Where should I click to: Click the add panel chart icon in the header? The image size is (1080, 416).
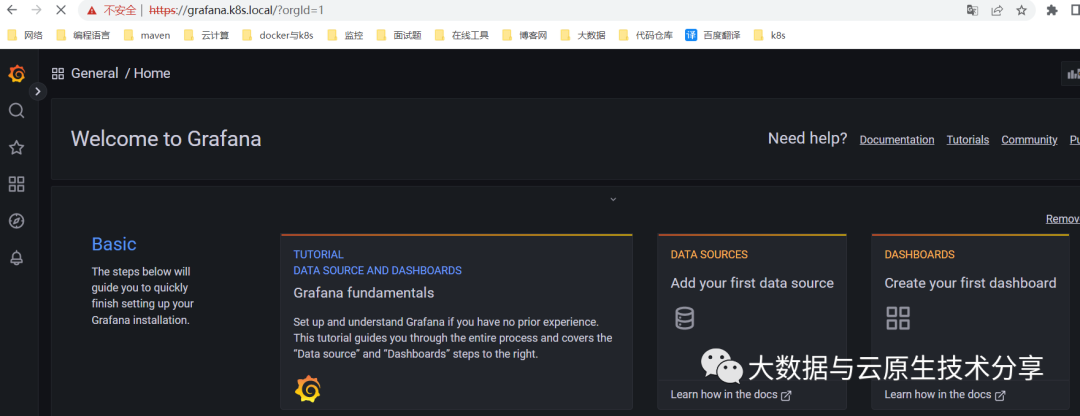(1072, 74)
